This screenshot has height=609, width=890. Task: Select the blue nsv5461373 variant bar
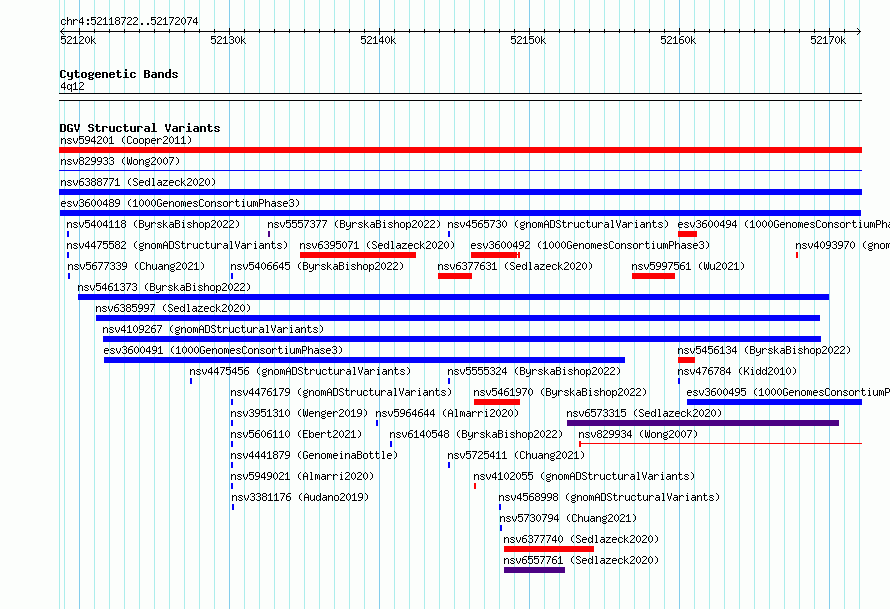pyautogui.click(x=454, y=297)
